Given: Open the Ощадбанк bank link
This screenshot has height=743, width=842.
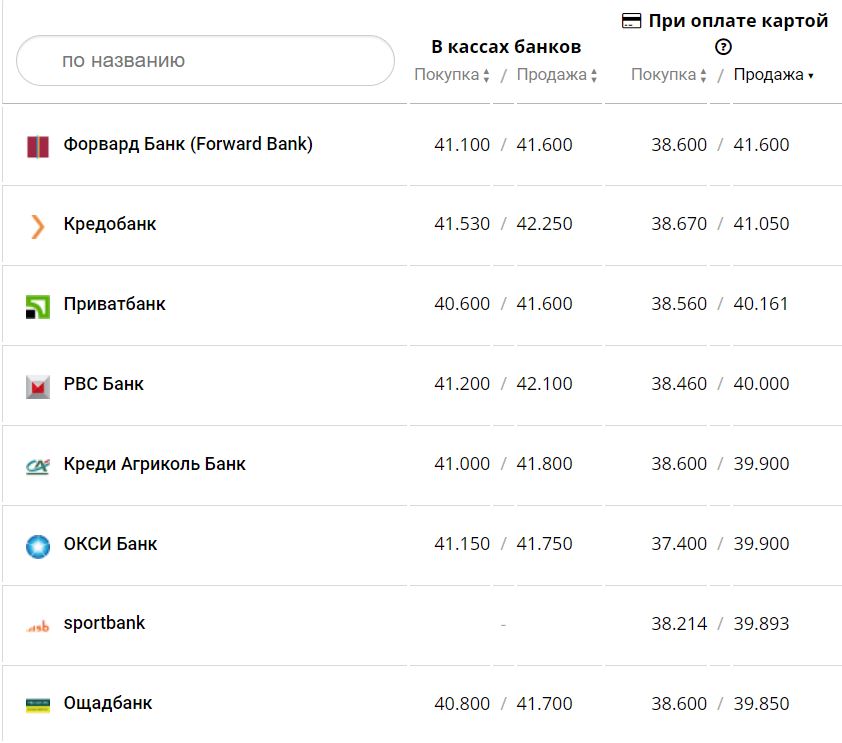Looking at the screenshot, I should (x=108, y=703).
